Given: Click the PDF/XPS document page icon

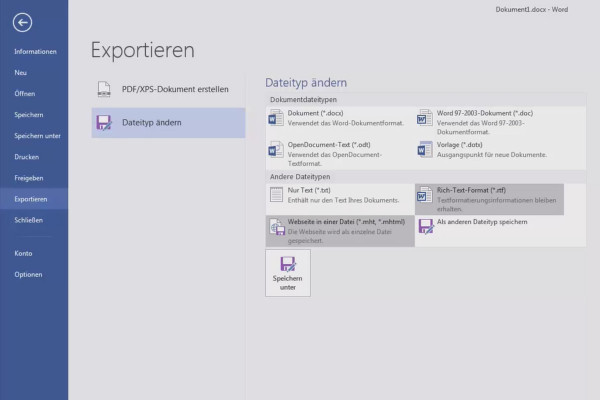Looking at the screenshot, I should (104, 89).
